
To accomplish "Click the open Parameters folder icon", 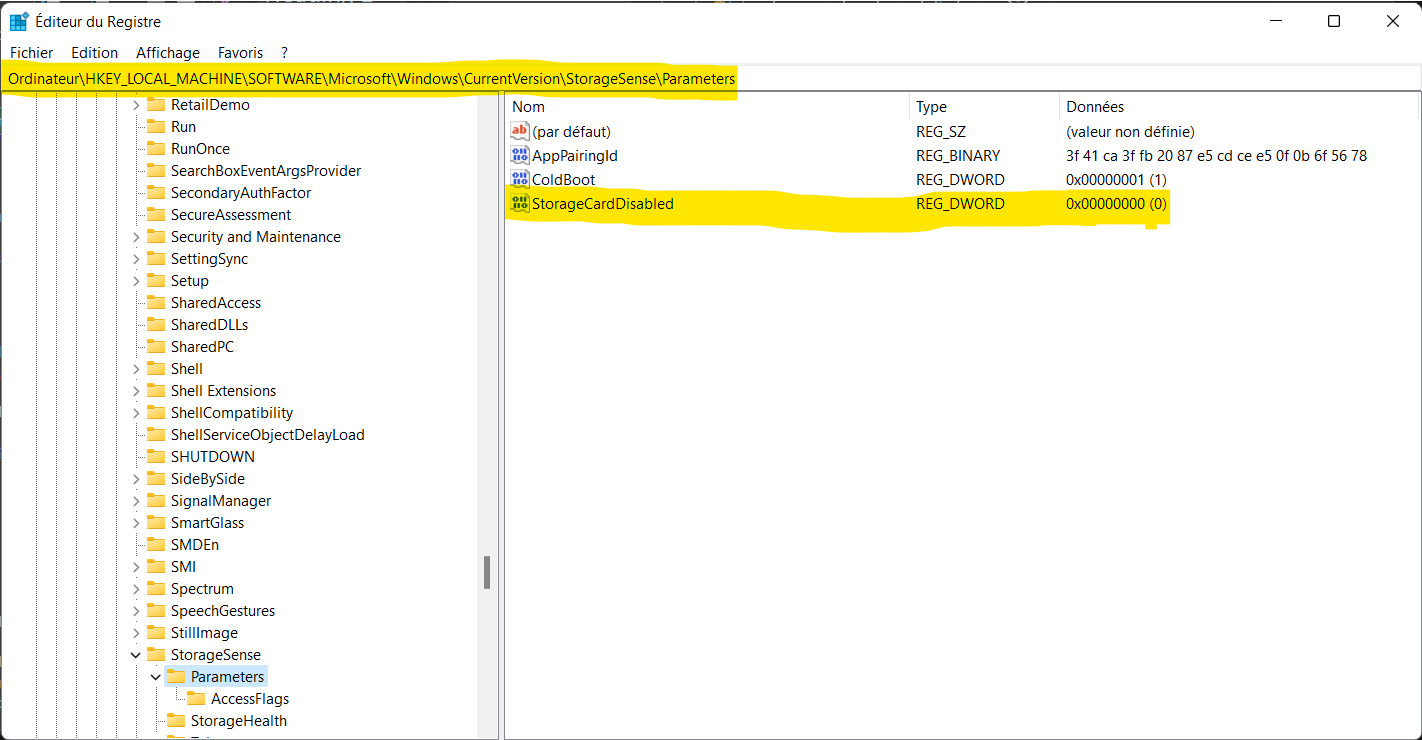I will pos(176,676).
